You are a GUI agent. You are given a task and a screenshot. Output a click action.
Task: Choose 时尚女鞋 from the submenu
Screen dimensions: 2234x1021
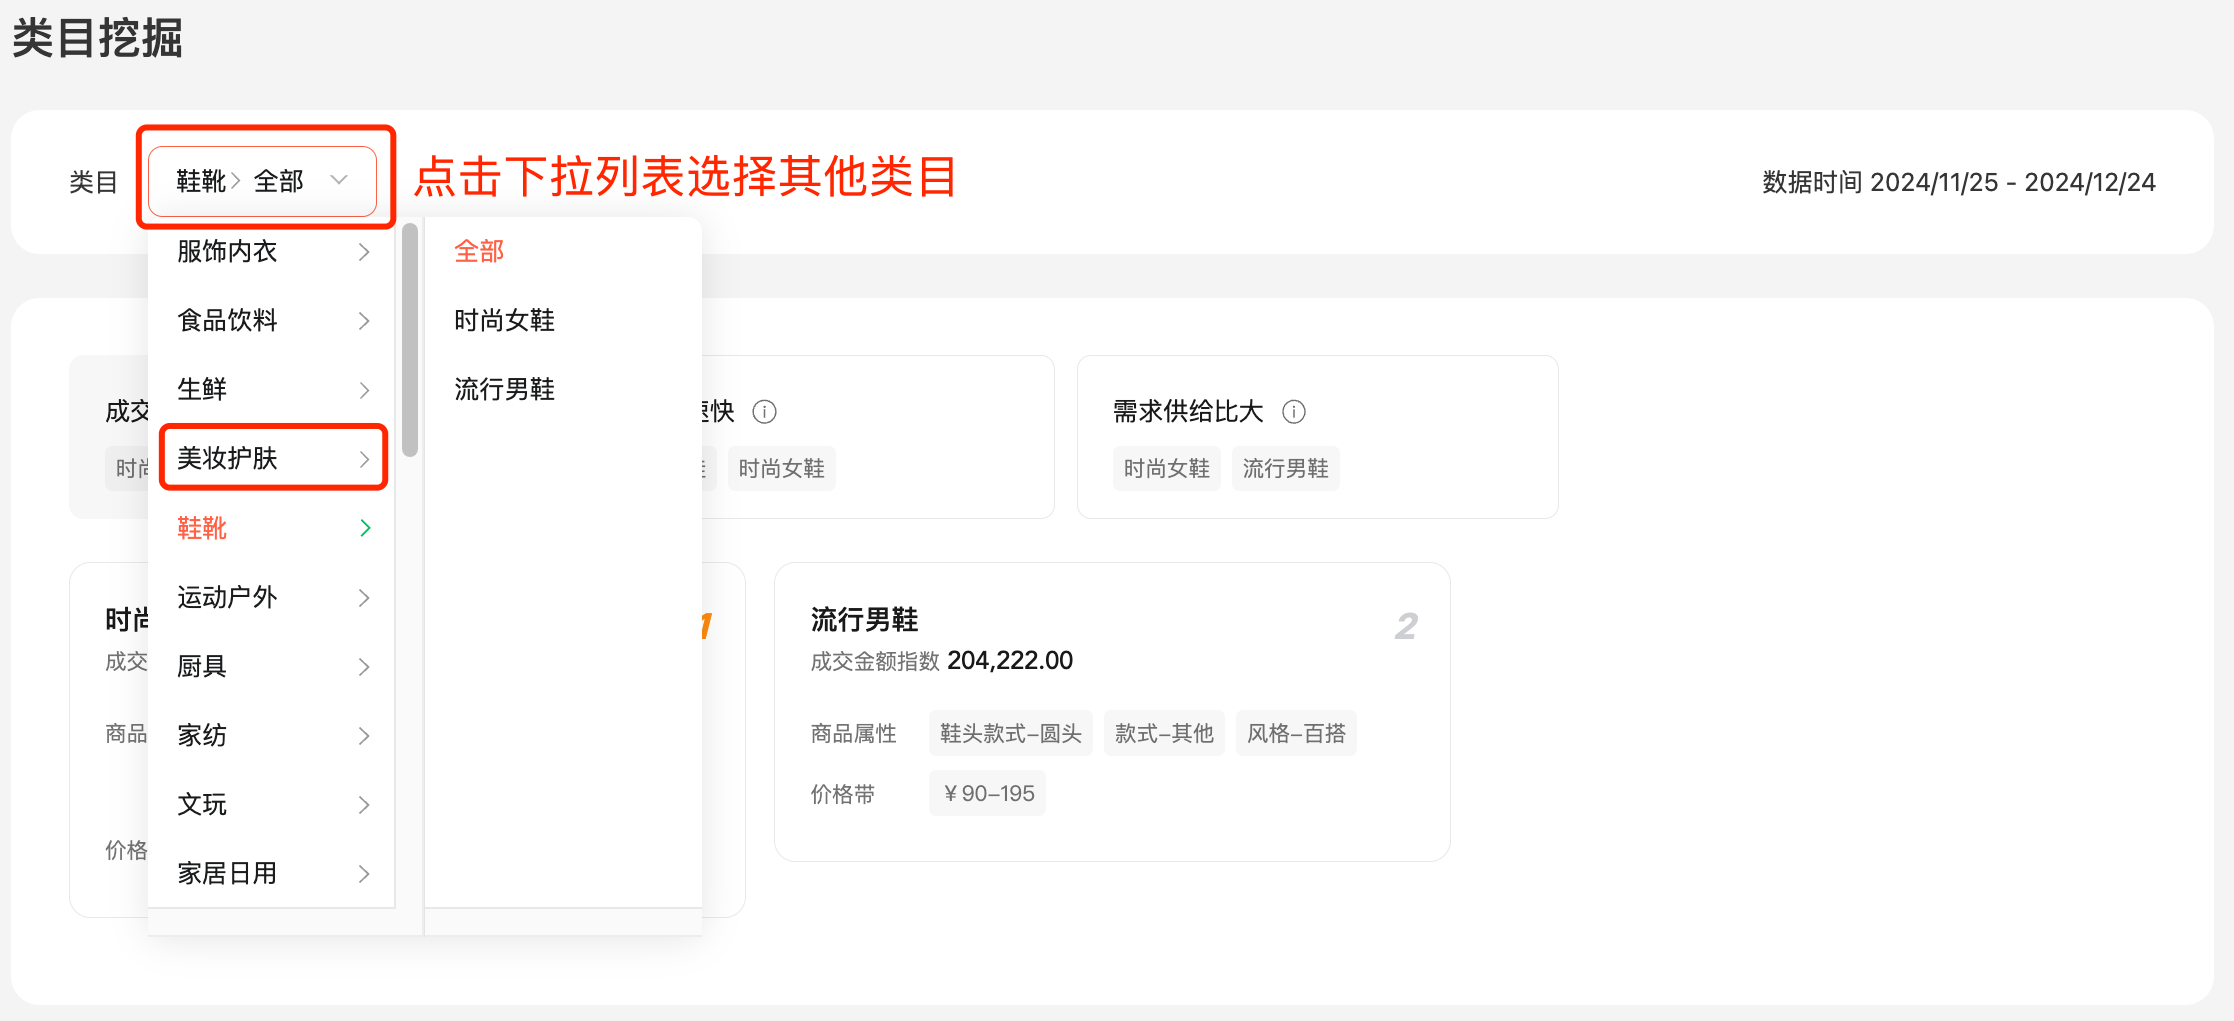tap(504, 320)
